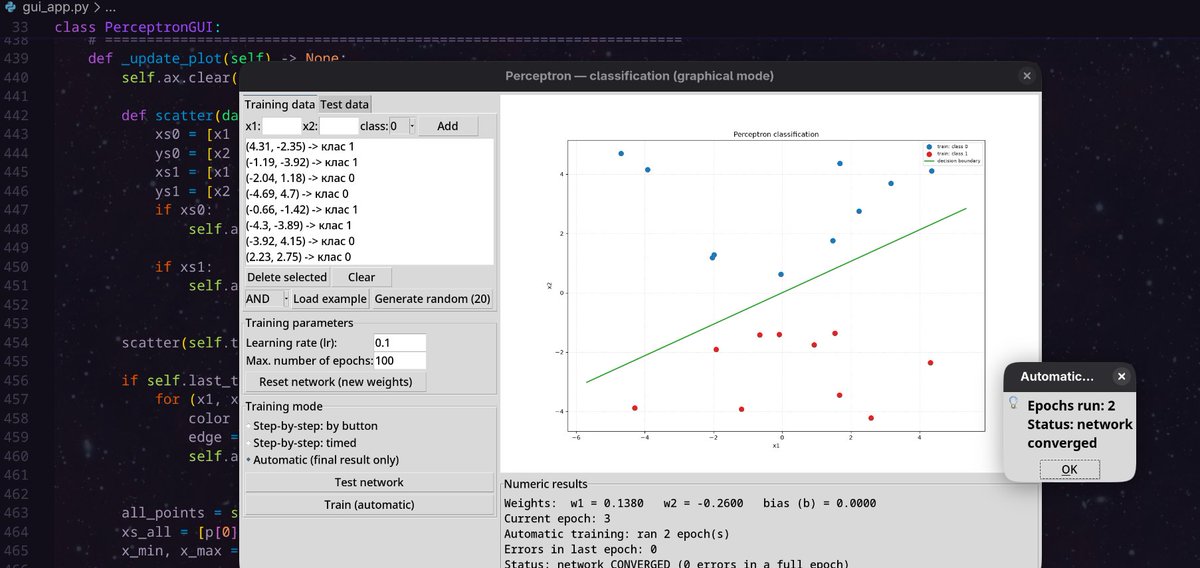This screenshot has height=568, width=1200.
Task: Open the AND example dropdown
Action: pyautogui.click(x=266, y=299)
